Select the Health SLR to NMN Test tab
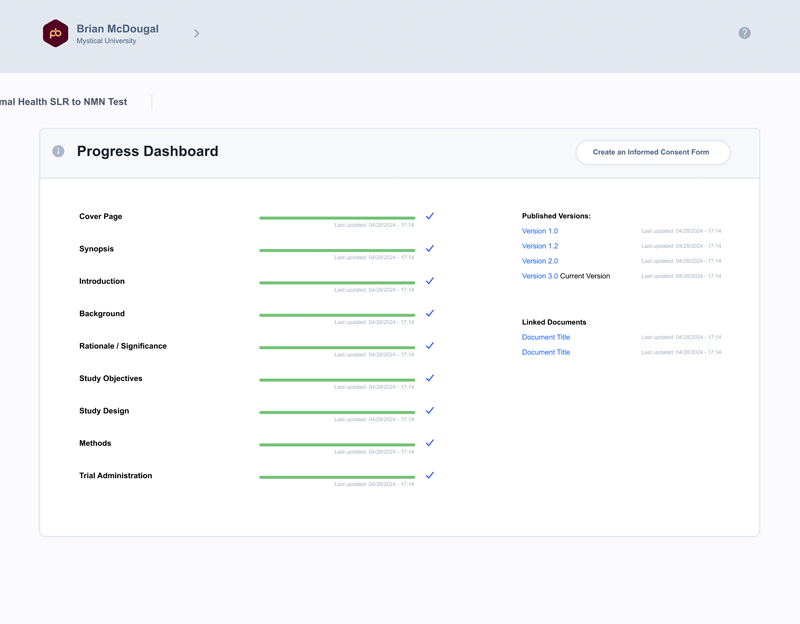The image size is (800, 624). (64, 102)
